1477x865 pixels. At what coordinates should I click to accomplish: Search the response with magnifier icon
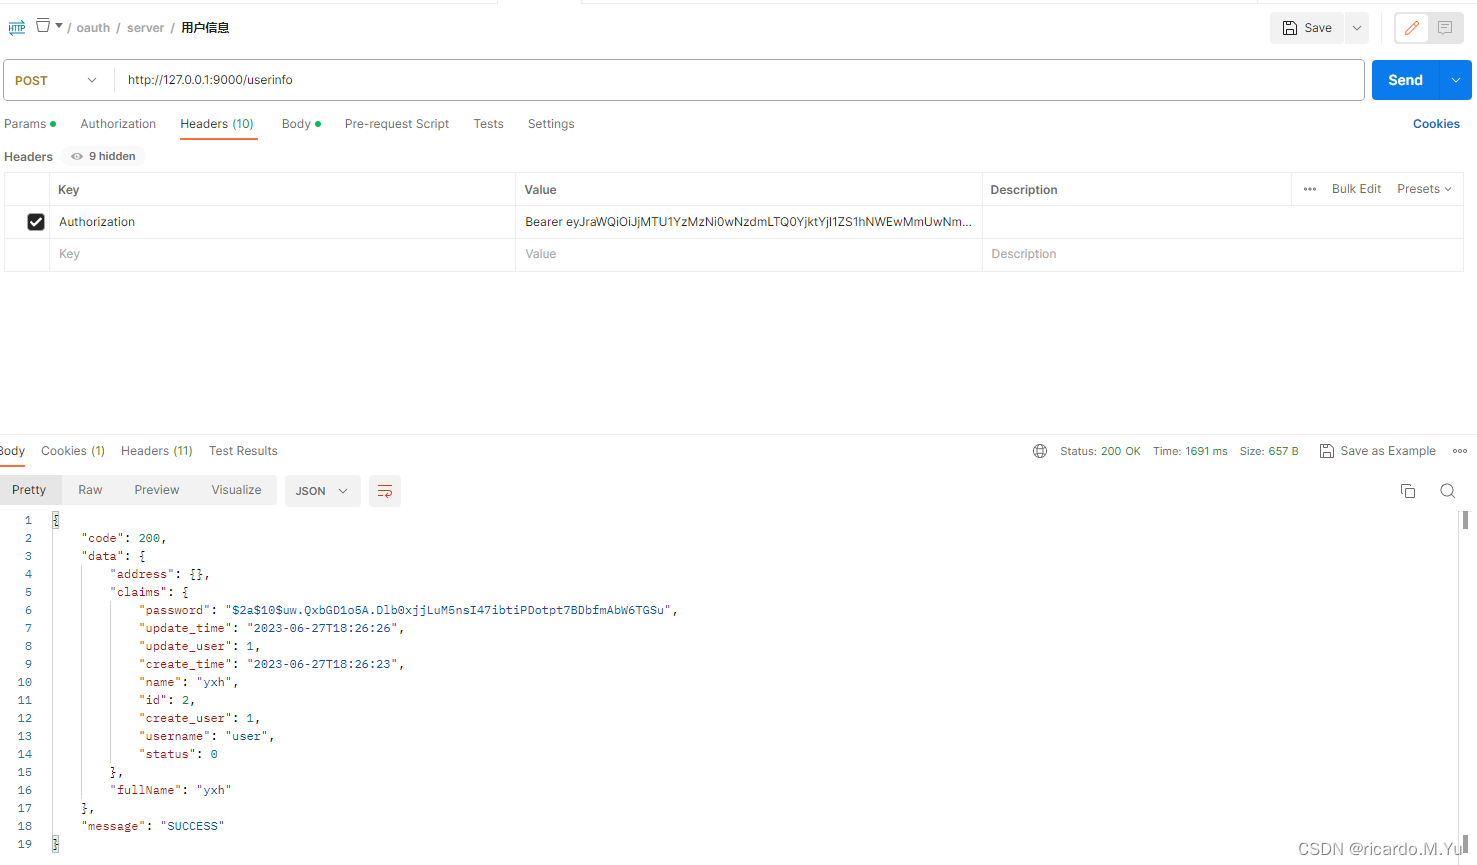1447,491
